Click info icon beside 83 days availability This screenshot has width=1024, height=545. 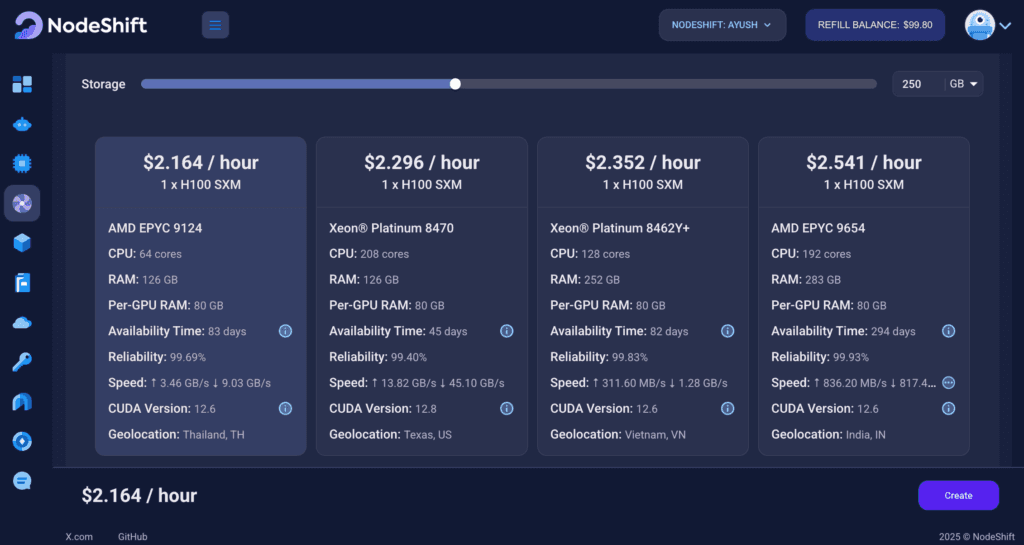pos(285,331)
